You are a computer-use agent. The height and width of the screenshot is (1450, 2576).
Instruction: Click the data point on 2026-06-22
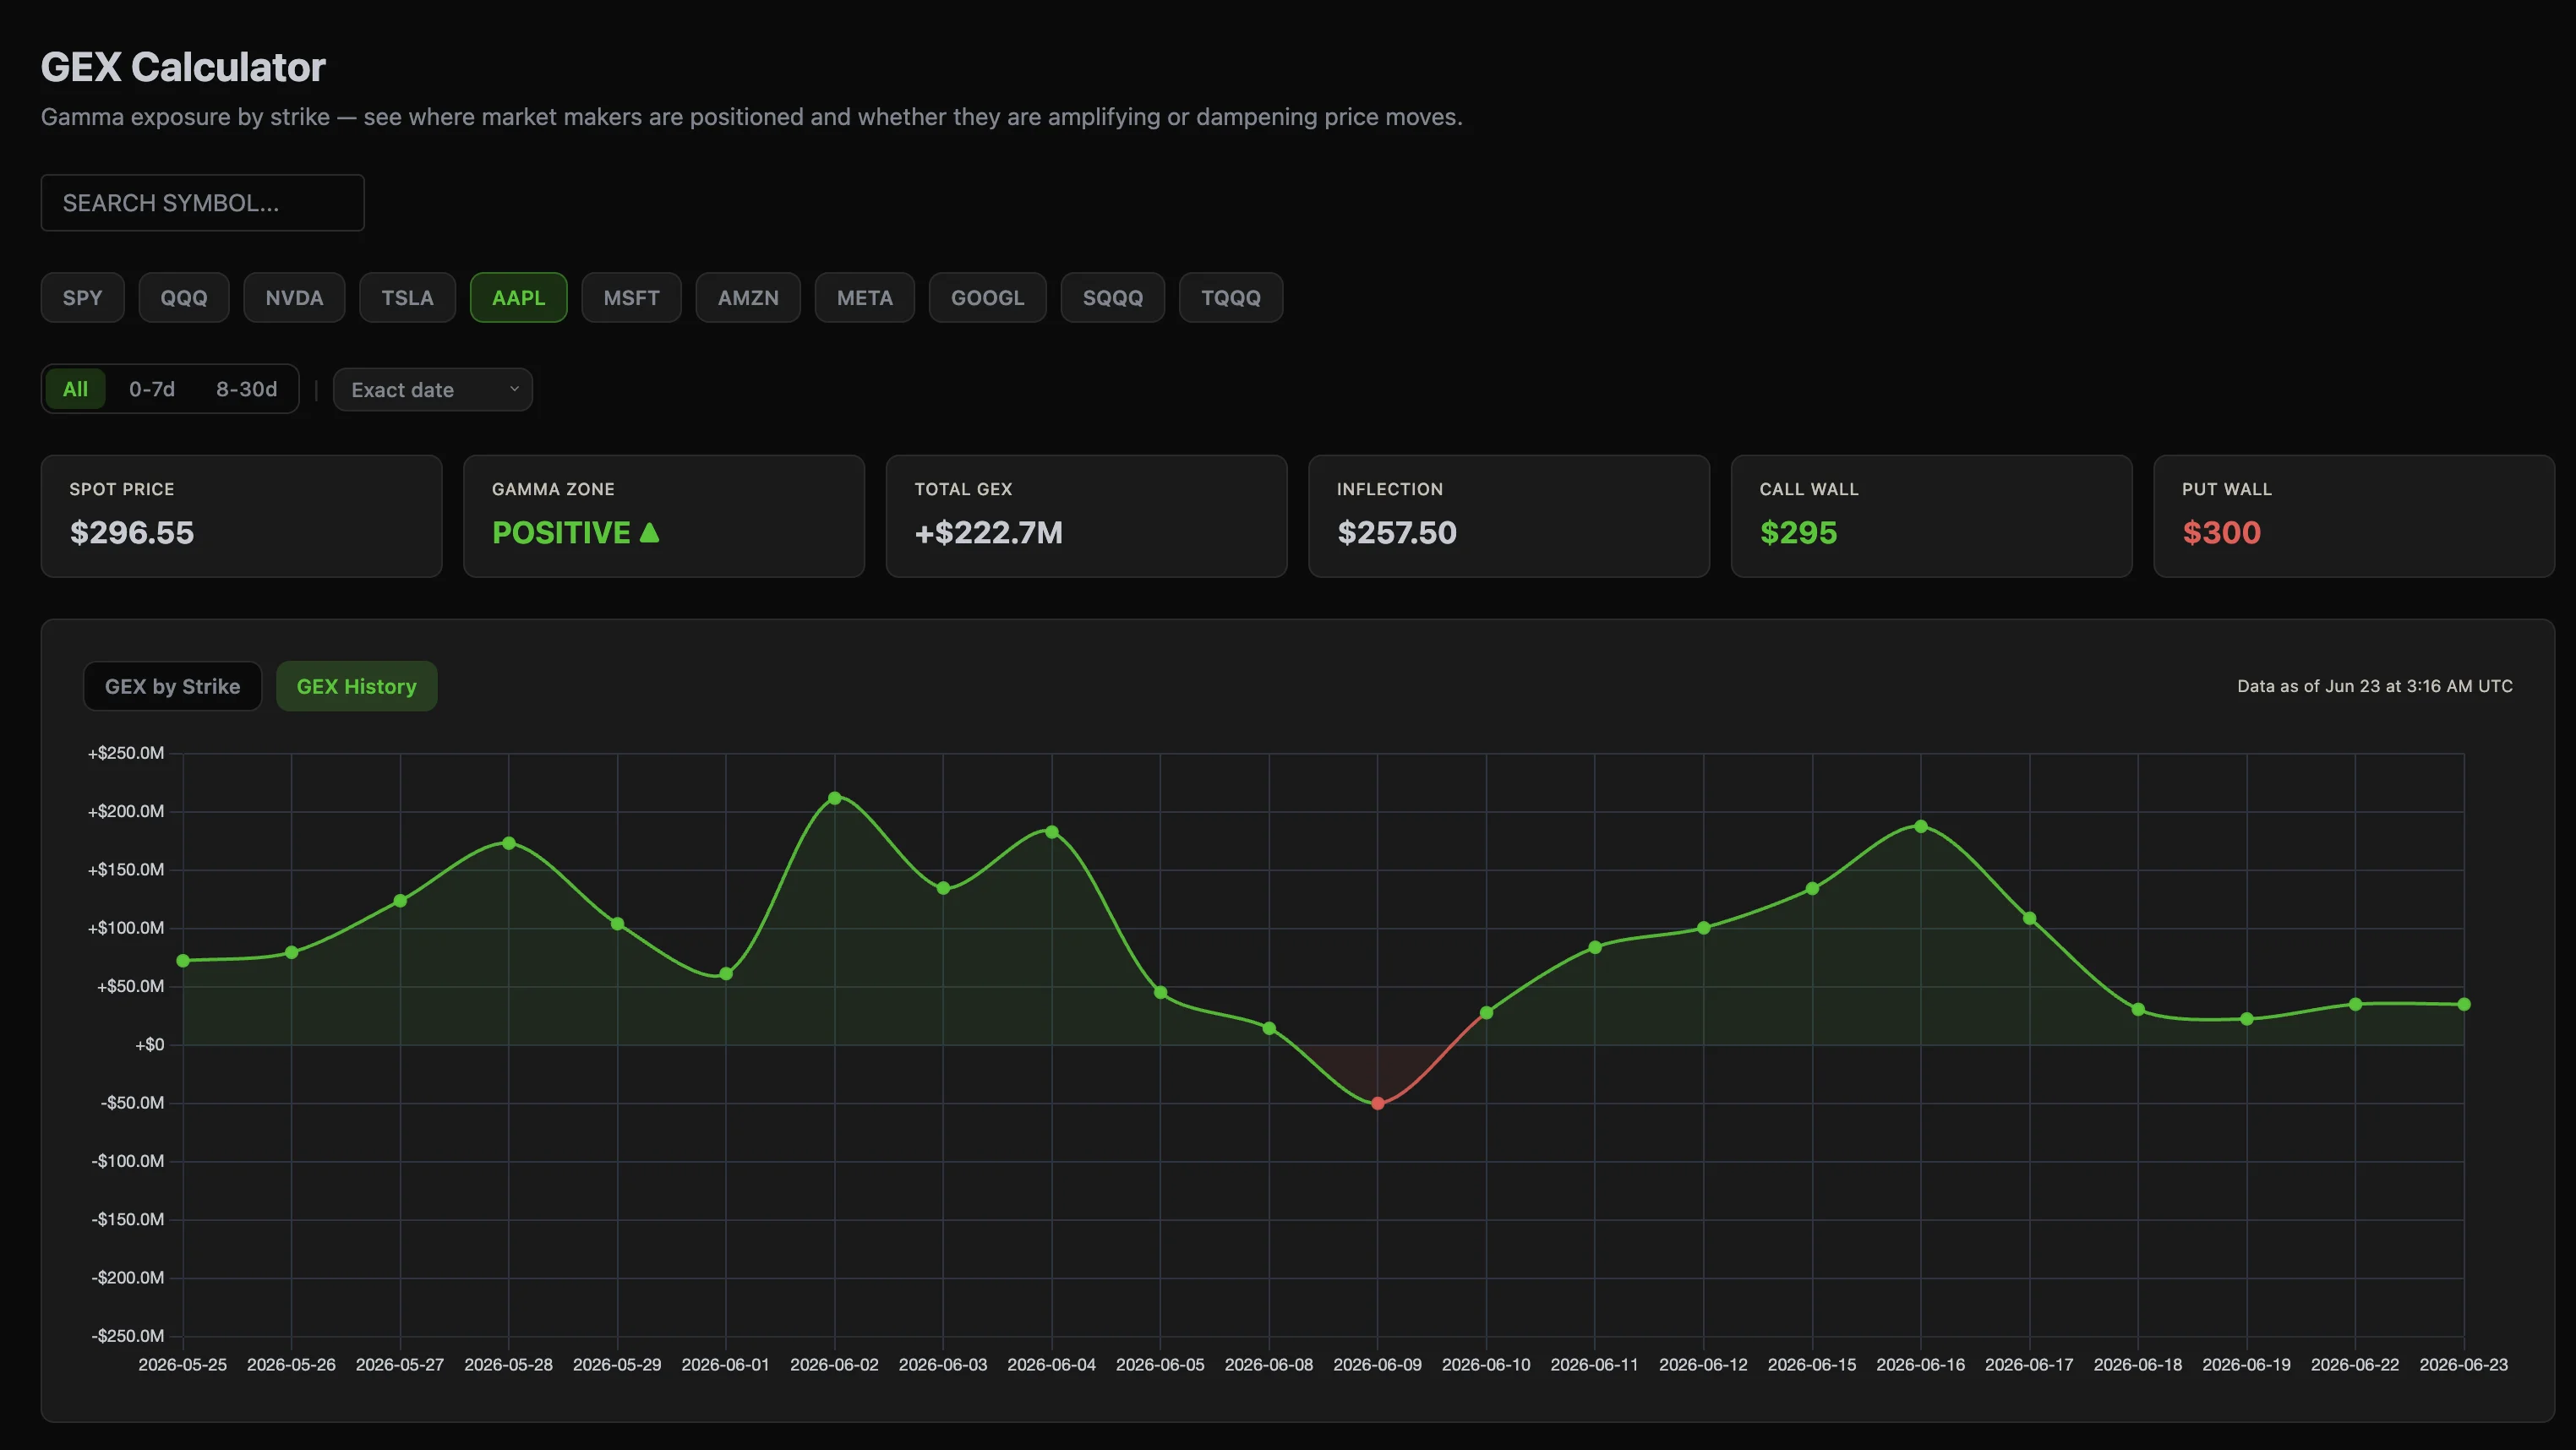(x=2355, y=1004)
